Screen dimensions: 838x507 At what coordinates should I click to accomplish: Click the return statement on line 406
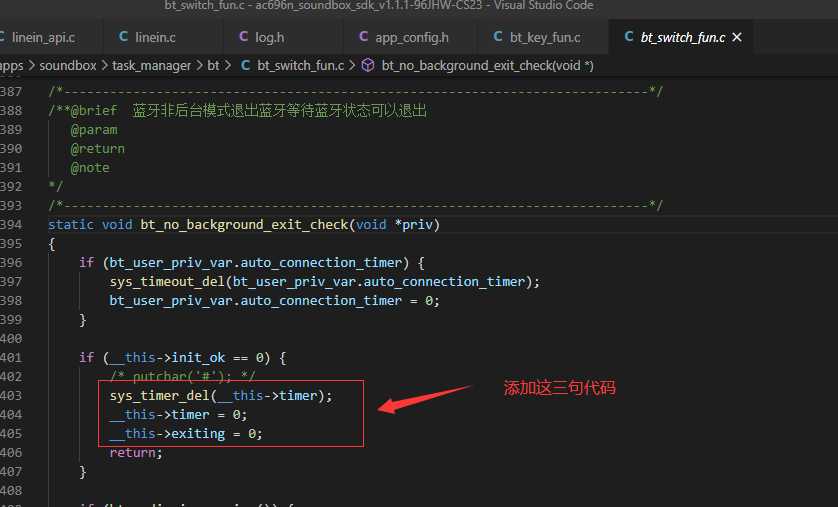[x=136, y=453]
